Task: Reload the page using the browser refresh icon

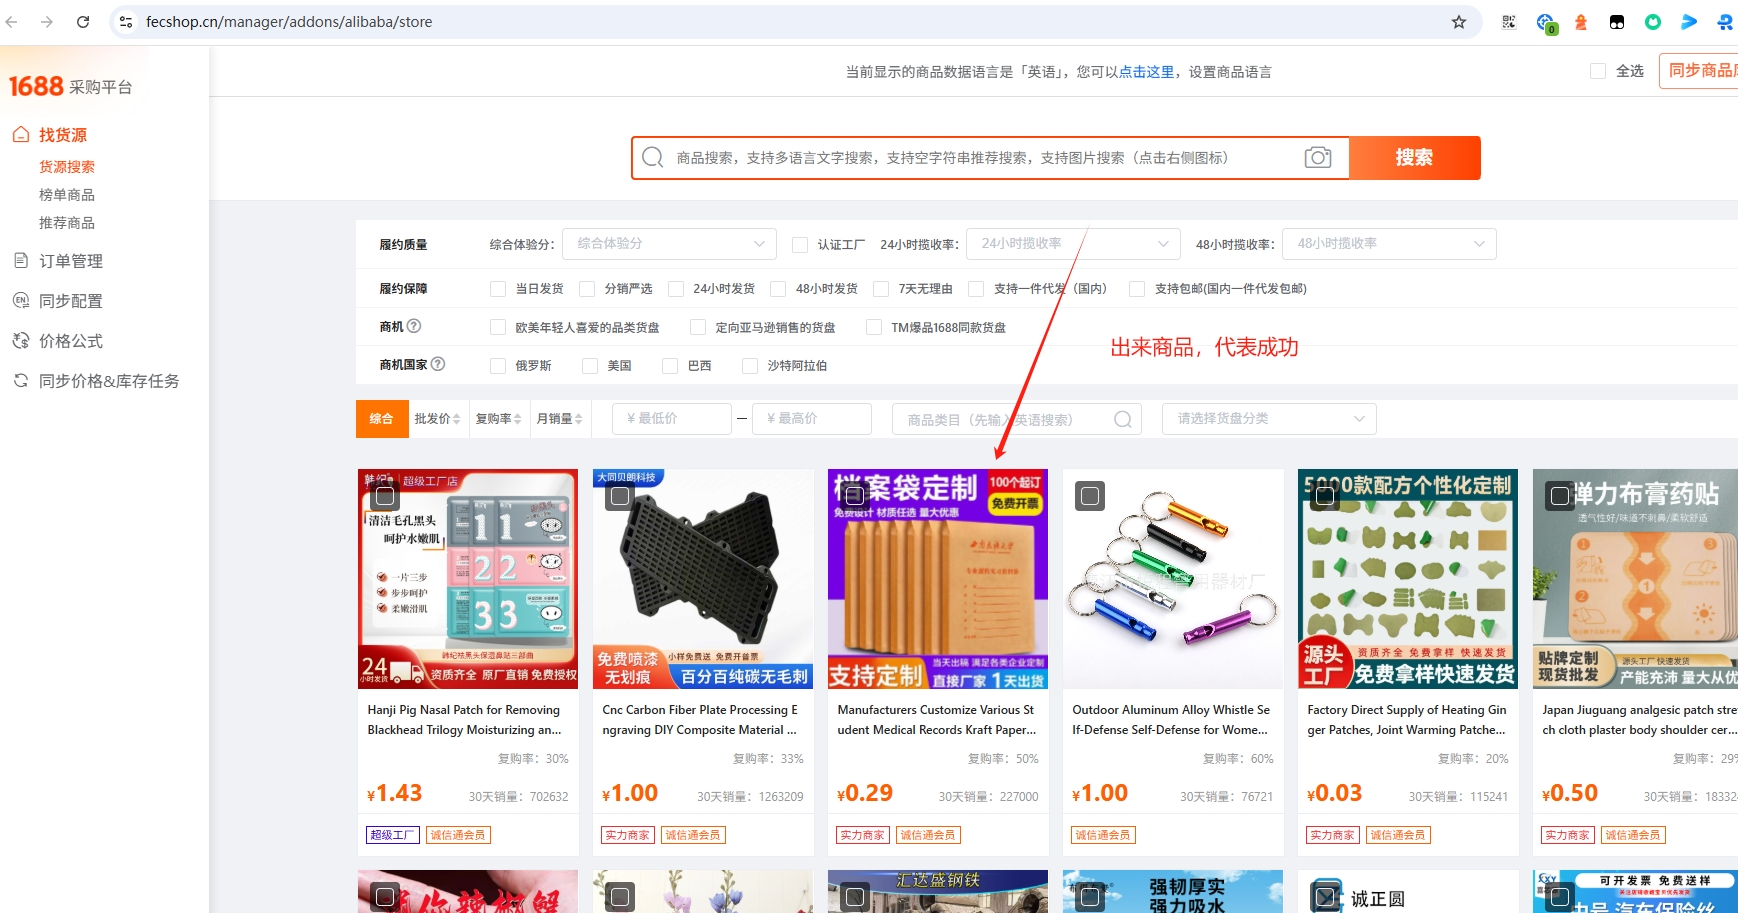Action: pos(83,22)
